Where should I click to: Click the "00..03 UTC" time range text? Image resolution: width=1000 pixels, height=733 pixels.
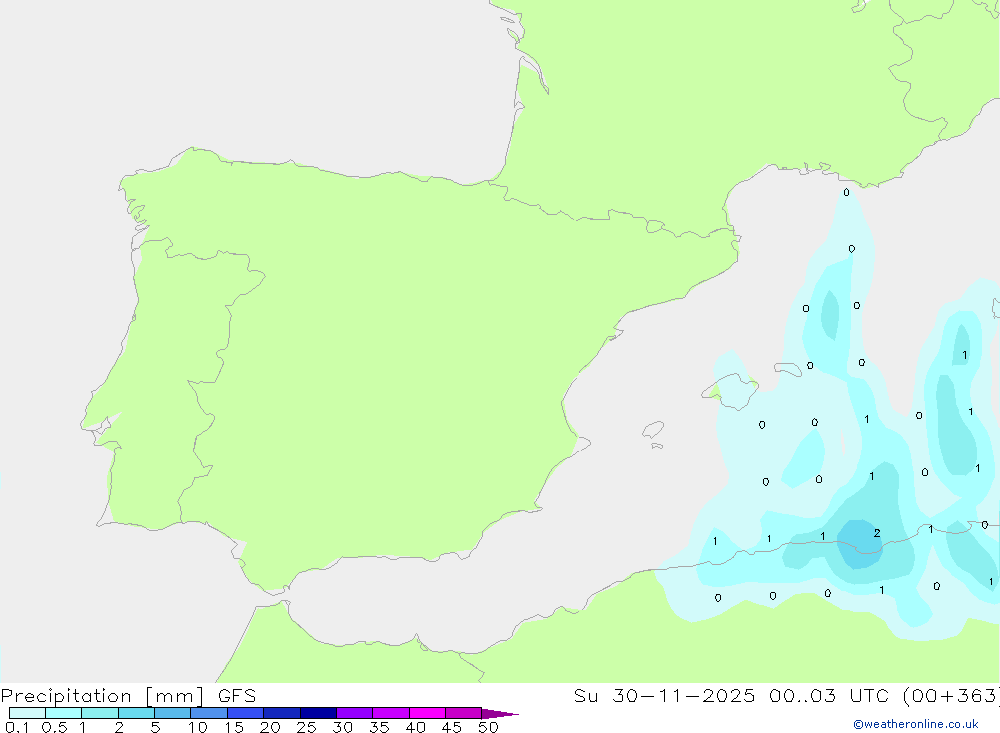pyautogui.click(x=828, y=695)
